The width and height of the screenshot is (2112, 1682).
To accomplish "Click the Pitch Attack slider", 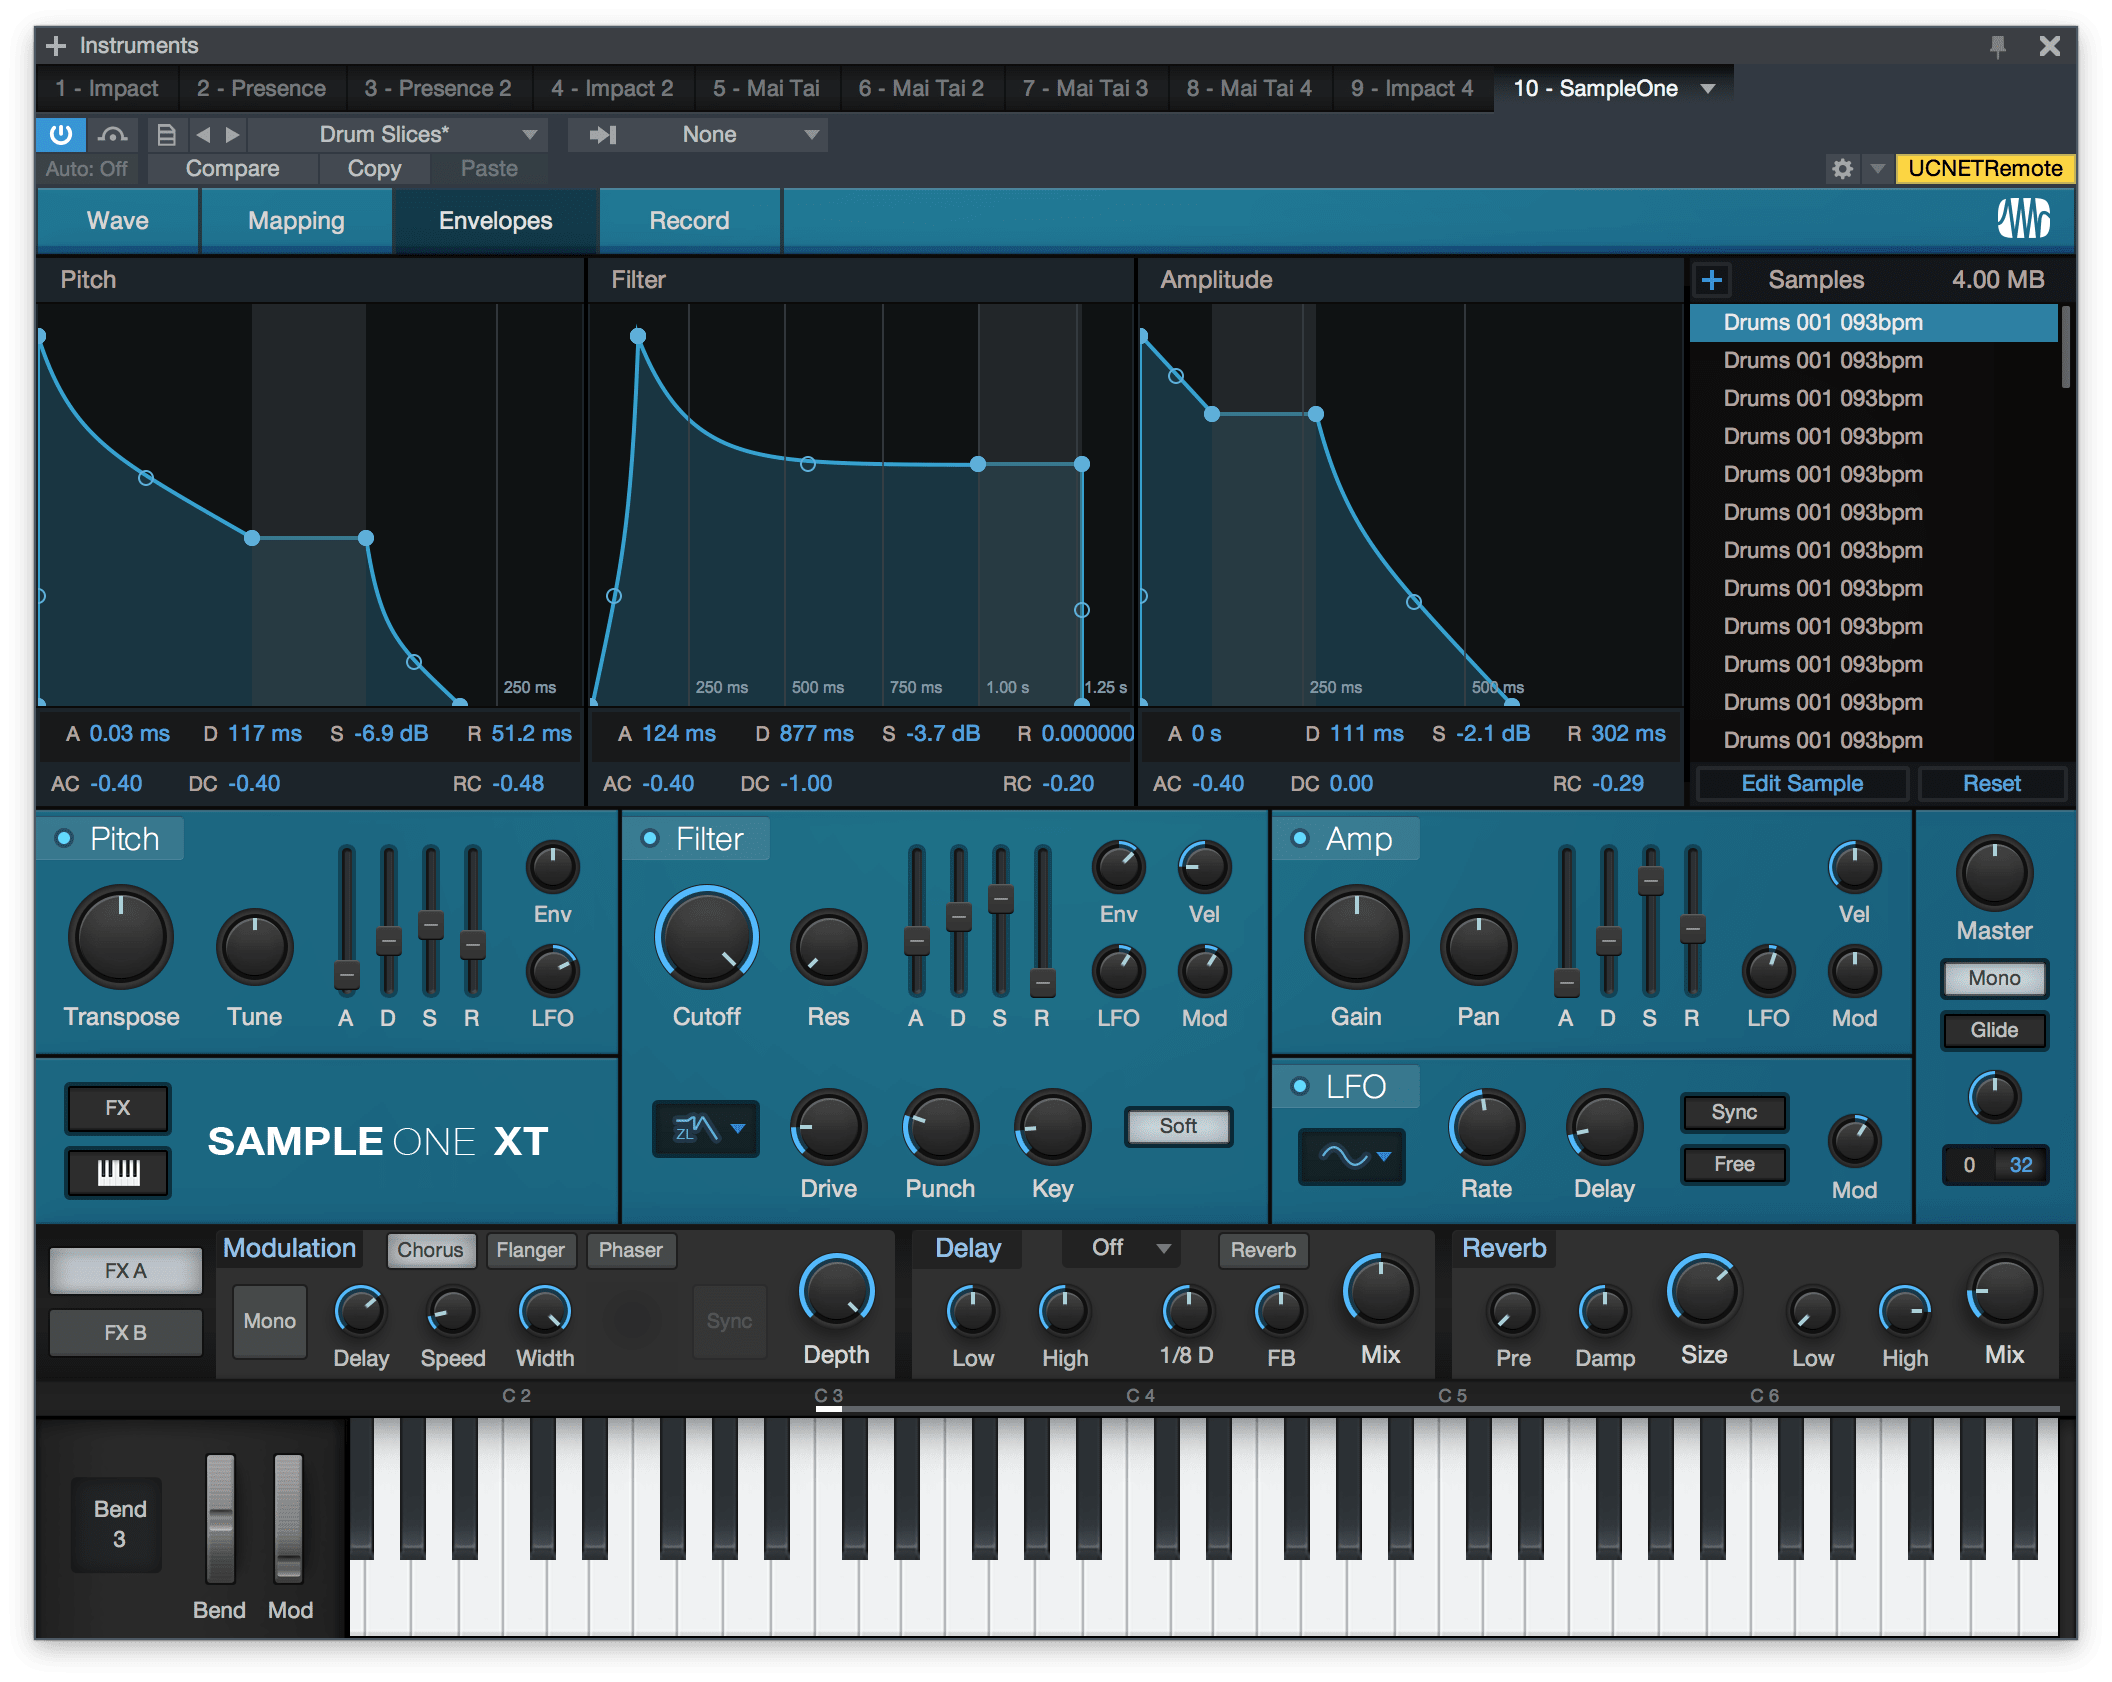I will coord(346,921).
